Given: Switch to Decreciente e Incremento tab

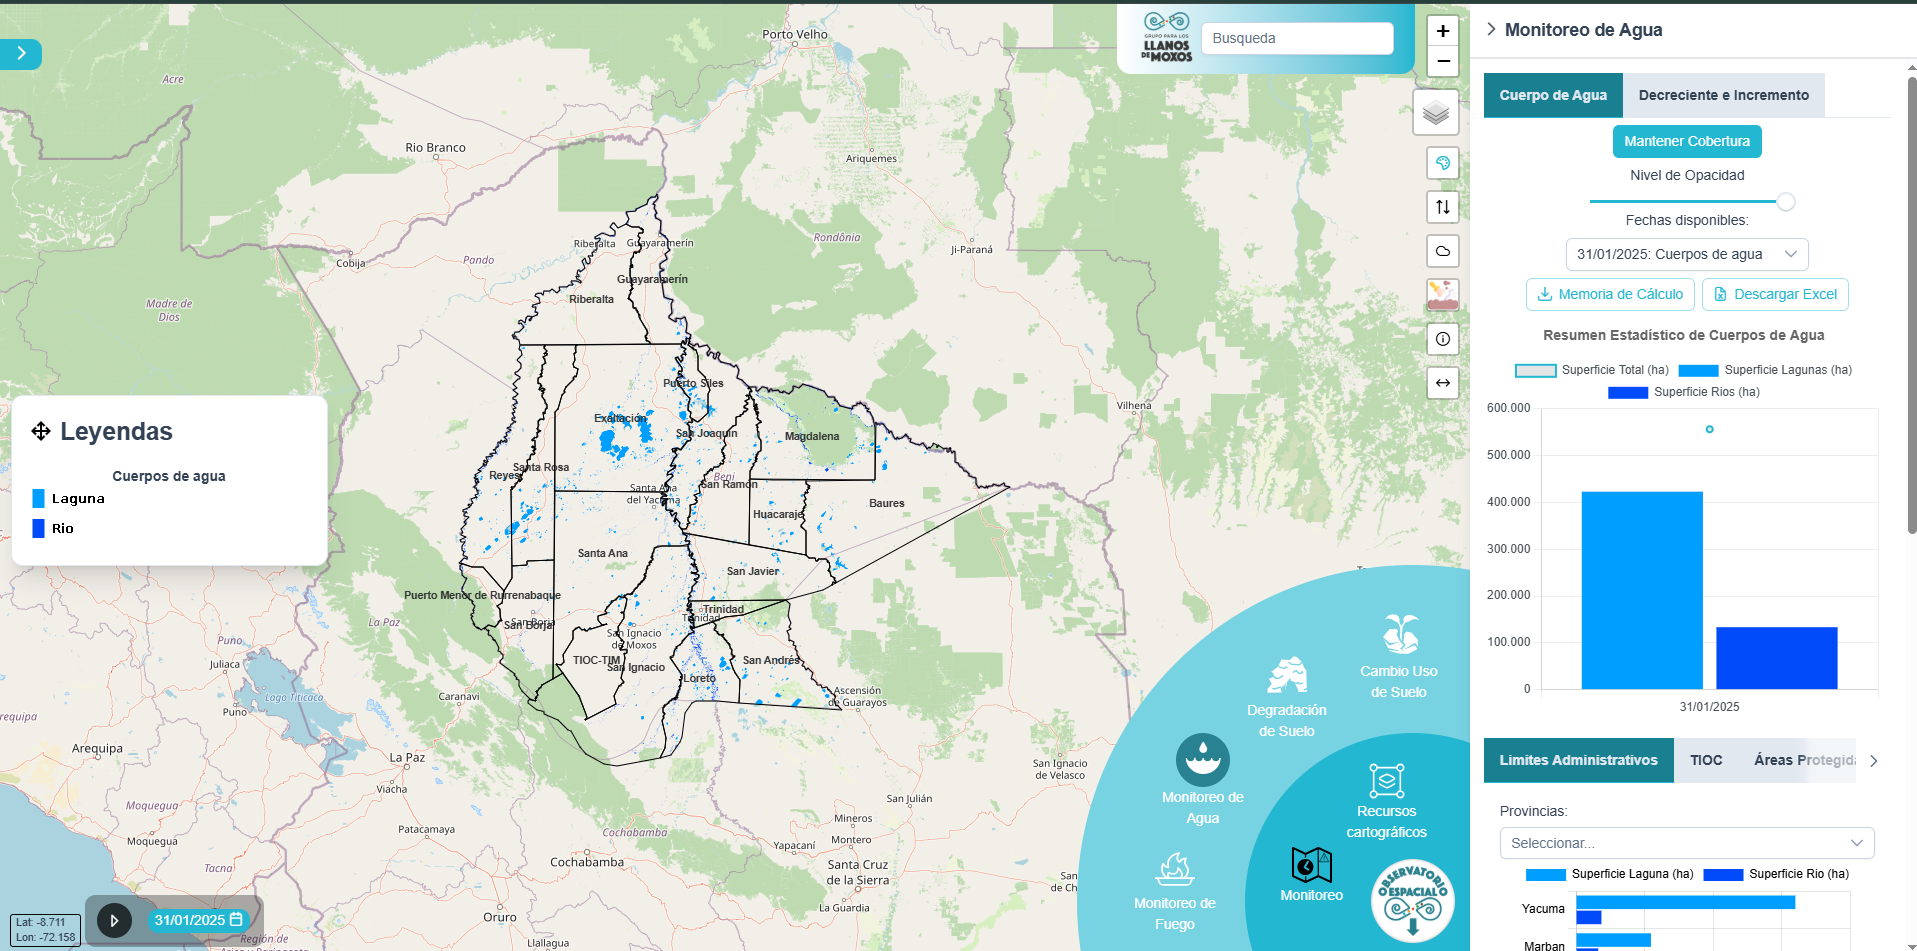Looking at the screenshot, I should pos(1723,95).
